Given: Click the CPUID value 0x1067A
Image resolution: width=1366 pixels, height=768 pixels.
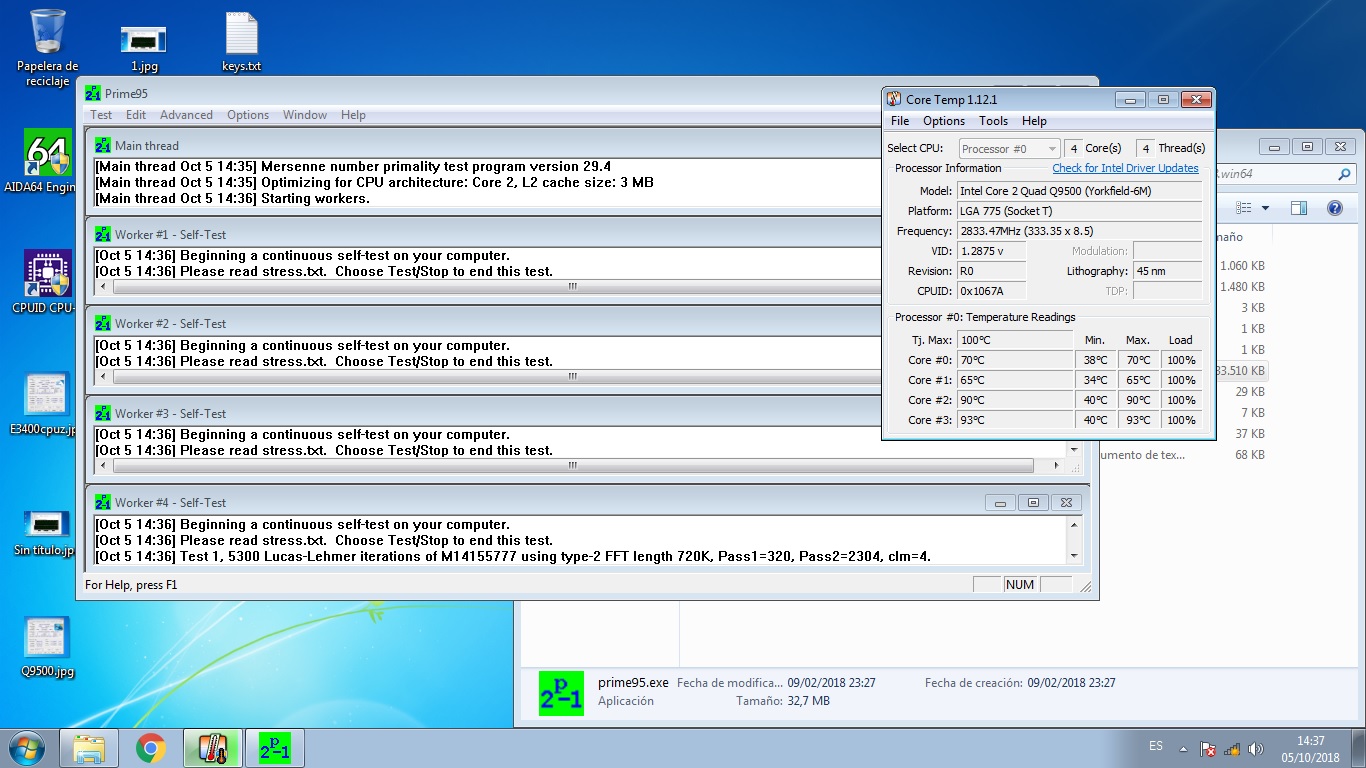Looking at the screenshot, I should tap(991, 291).
